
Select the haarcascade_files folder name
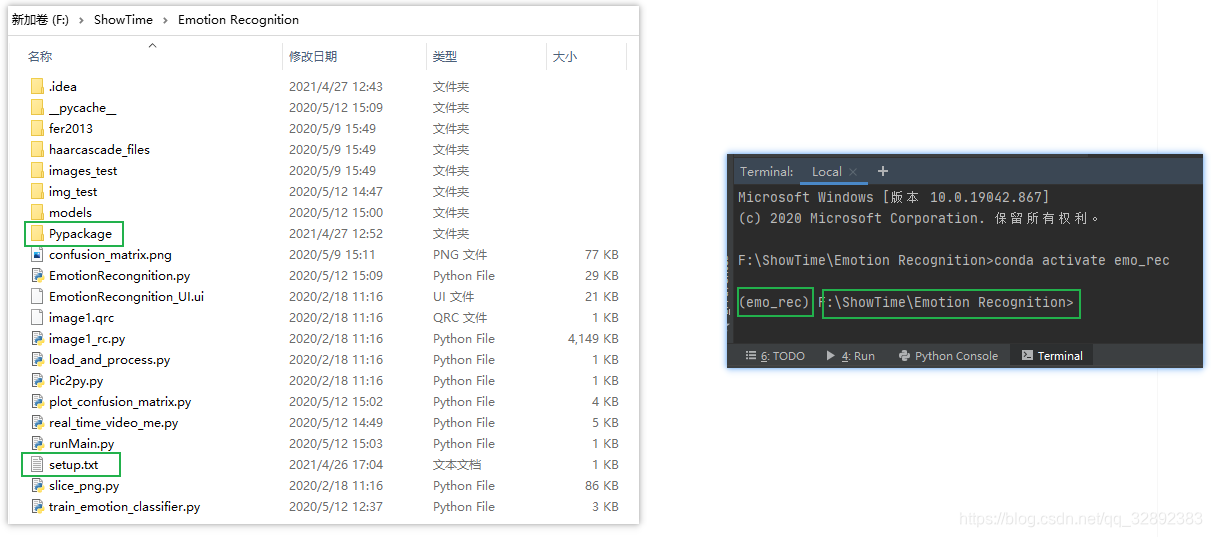[99, 149]
